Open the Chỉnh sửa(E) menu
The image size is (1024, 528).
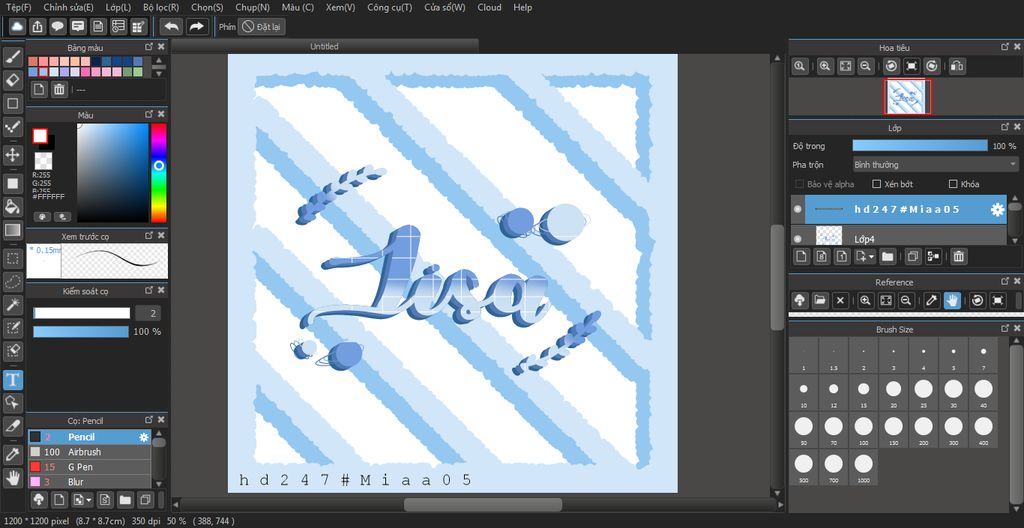click(68, 8)
